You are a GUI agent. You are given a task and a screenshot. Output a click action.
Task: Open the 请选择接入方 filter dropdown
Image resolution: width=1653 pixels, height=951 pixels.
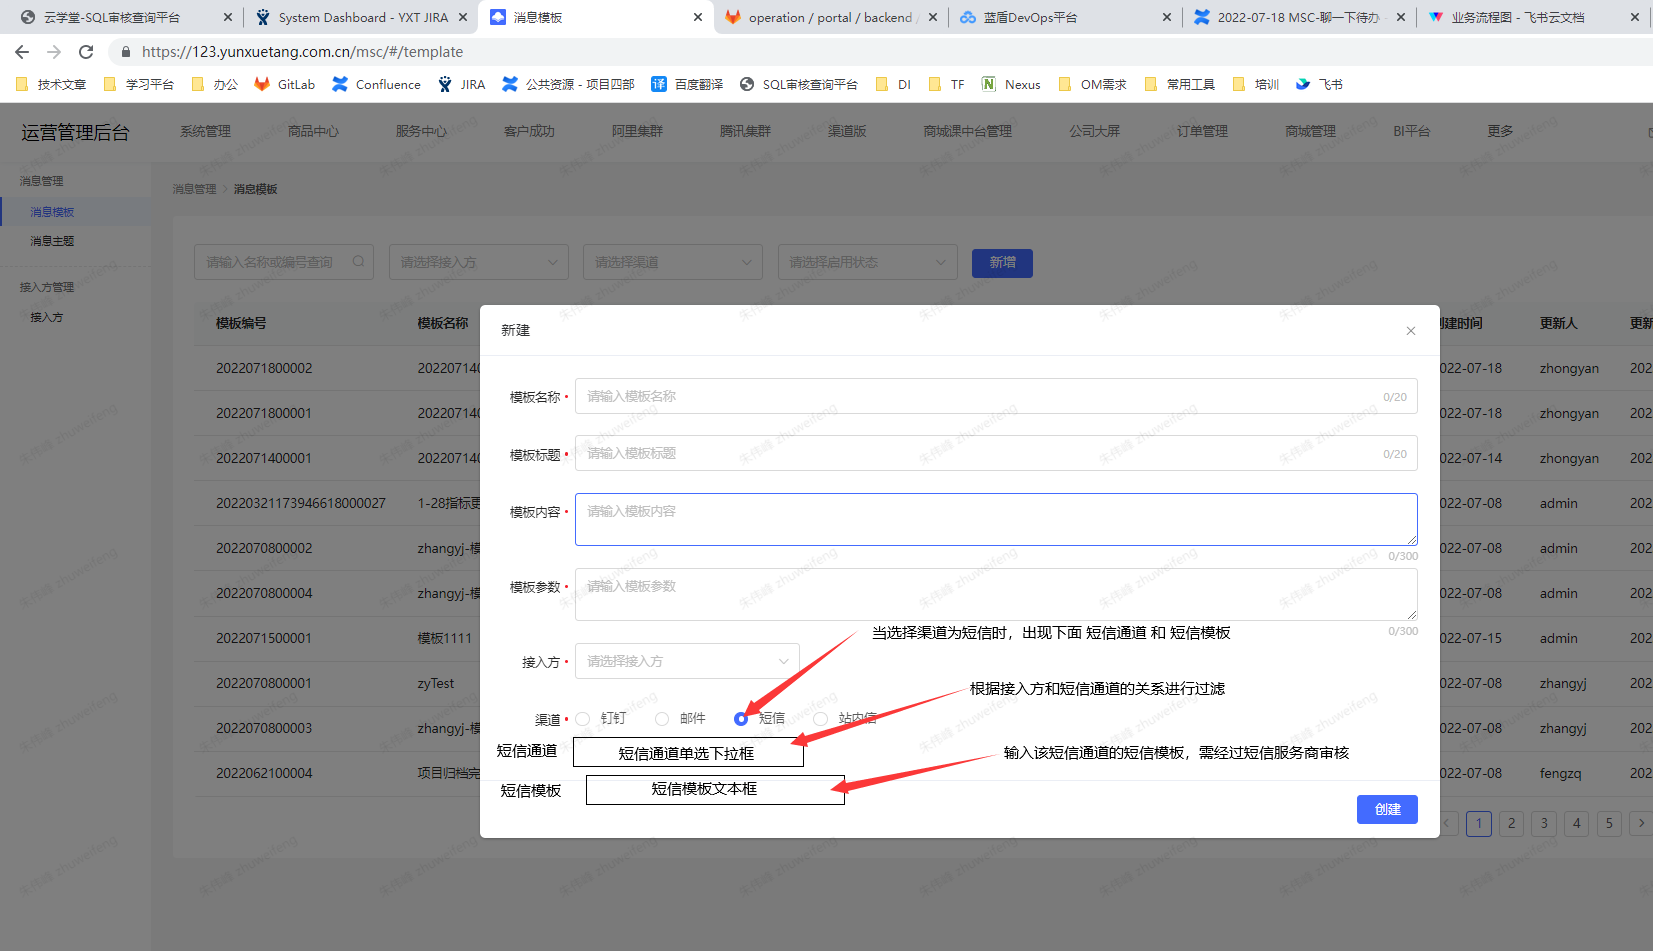[479, 262]
